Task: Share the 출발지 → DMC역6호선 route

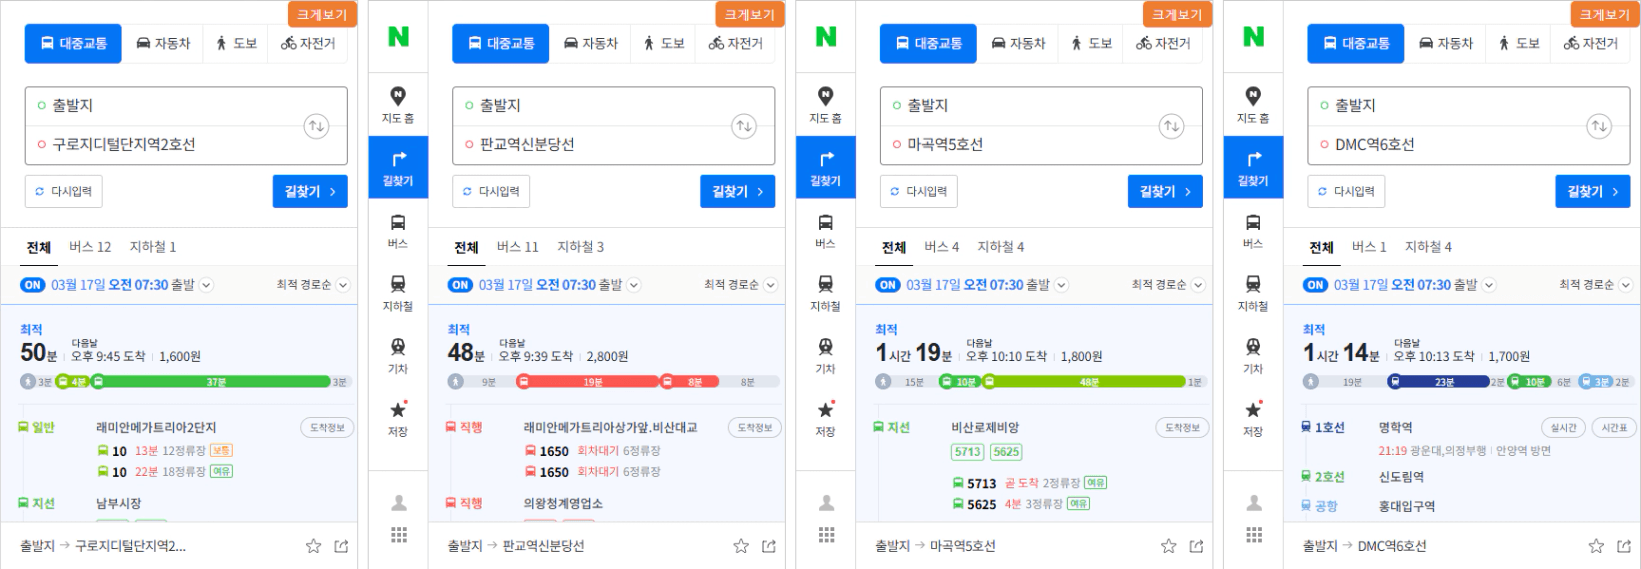Action: tap(1624, 546)
